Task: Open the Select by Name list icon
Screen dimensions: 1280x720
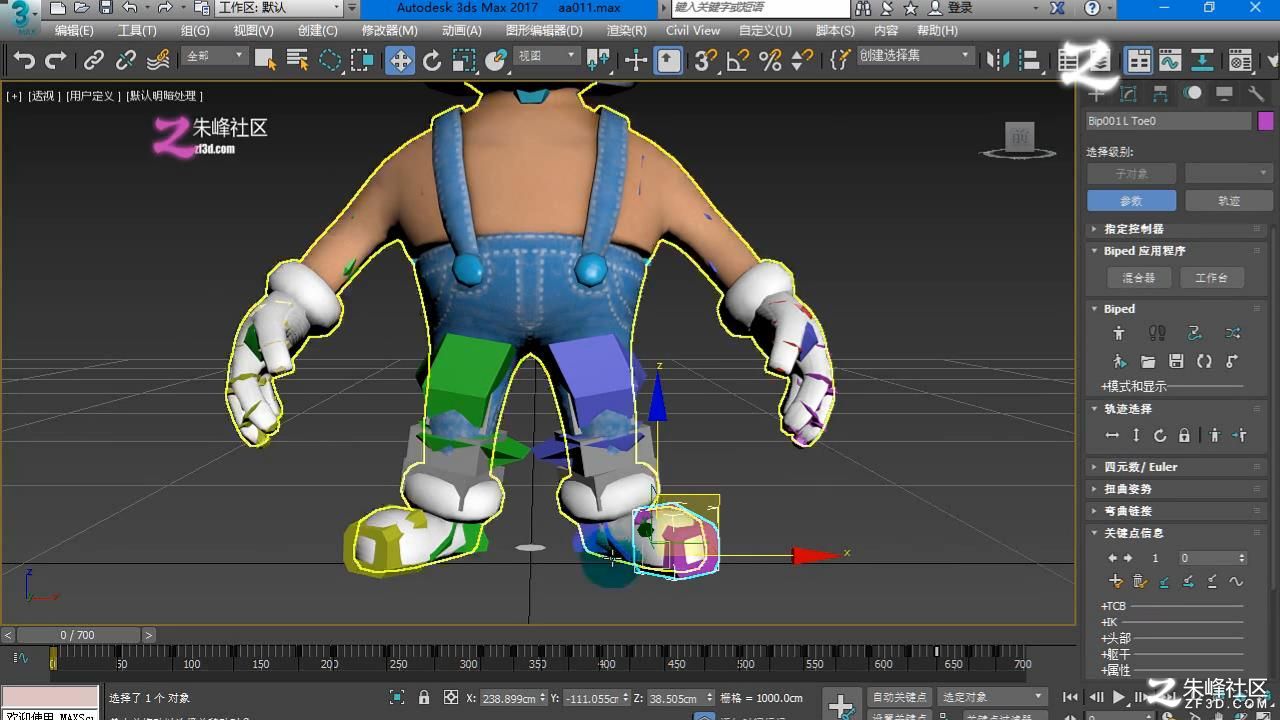Action: (x=297, y=60)
